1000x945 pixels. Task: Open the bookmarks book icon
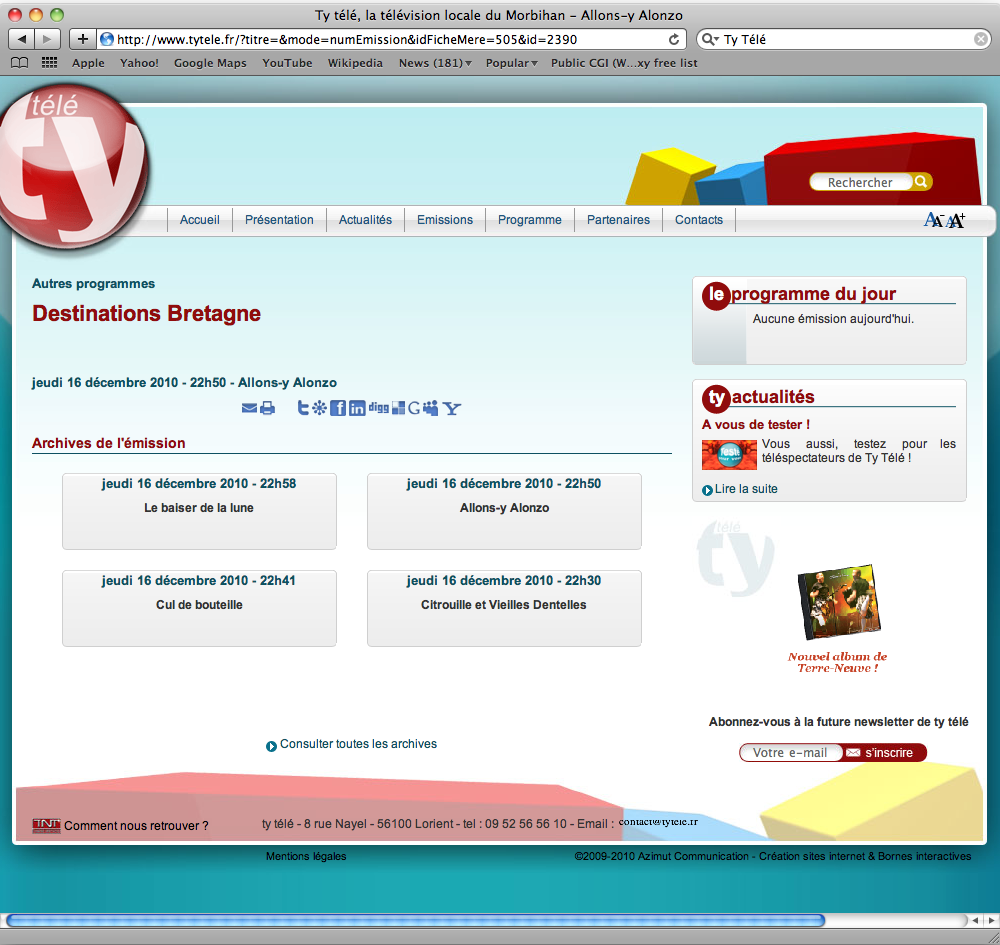point(20,62)
